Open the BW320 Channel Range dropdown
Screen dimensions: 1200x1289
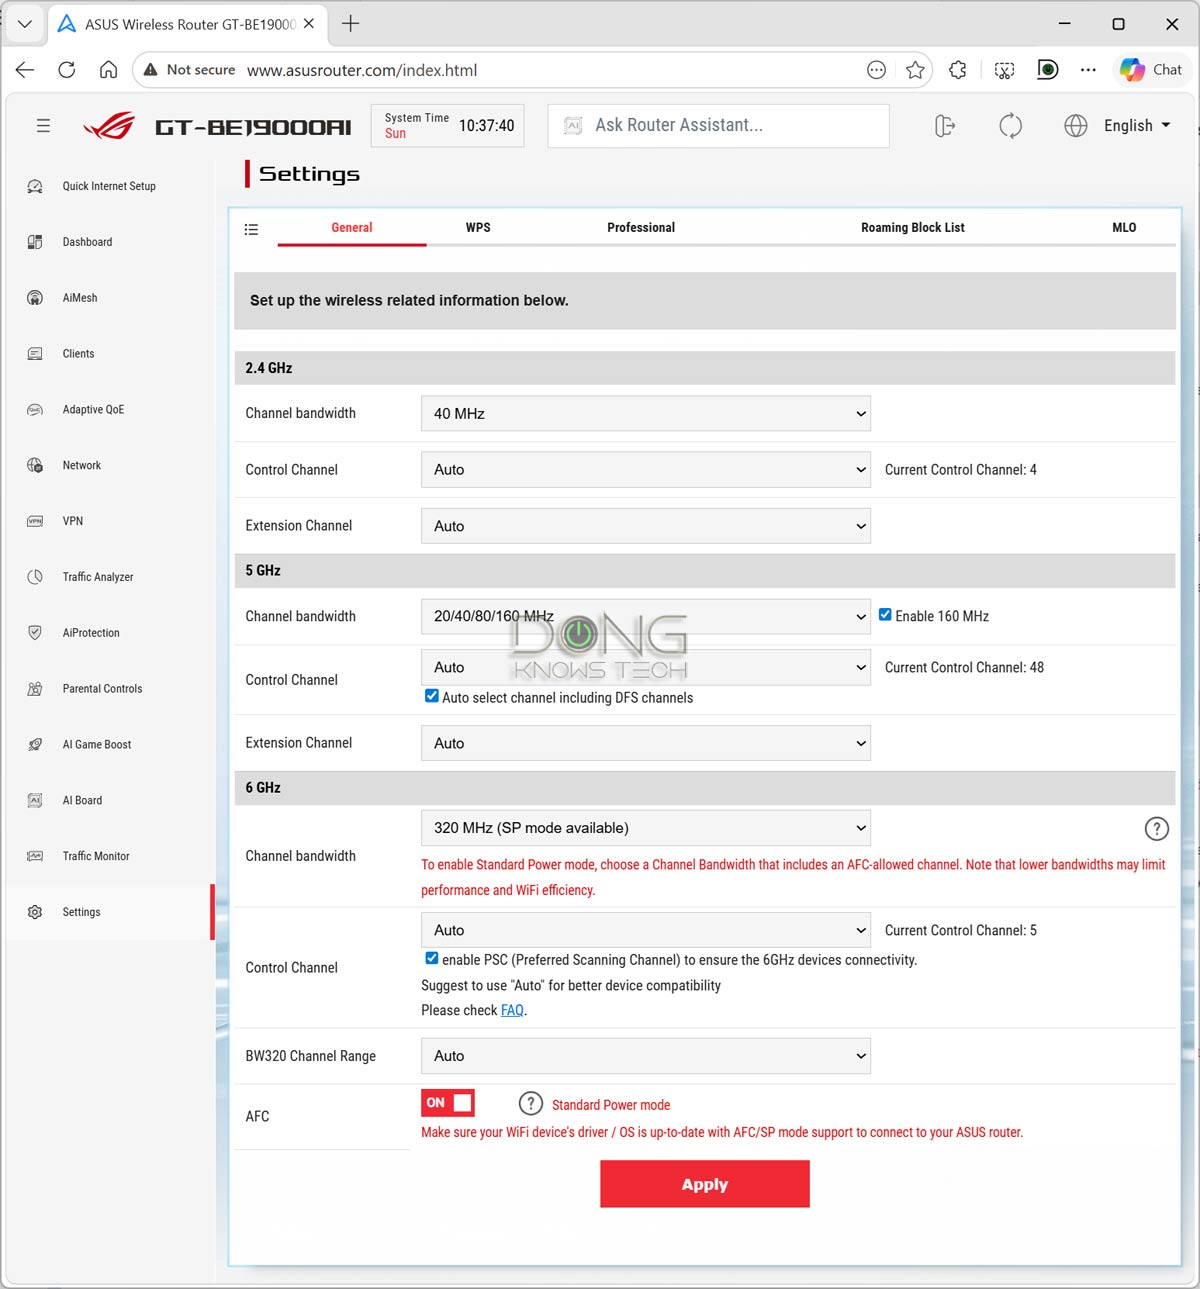pos(645,1055)
